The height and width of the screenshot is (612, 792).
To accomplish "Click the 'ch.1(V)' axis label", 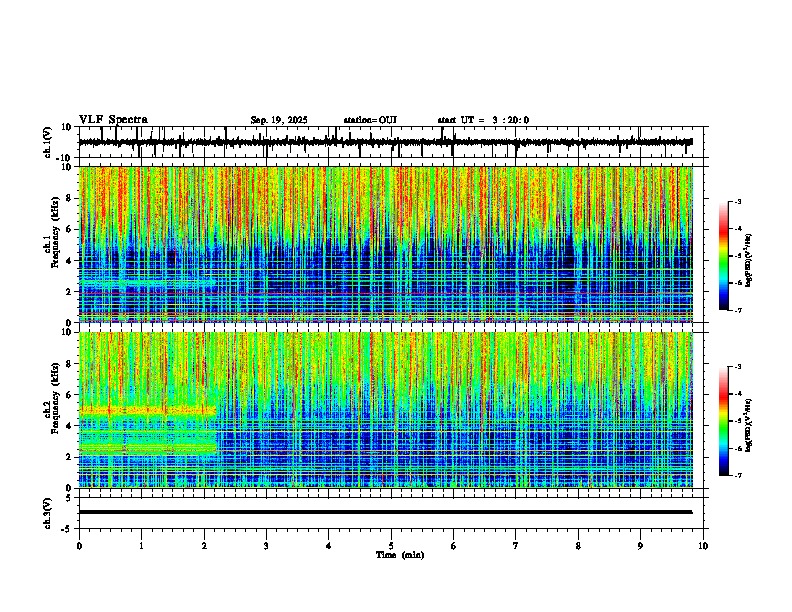I will [x=48, y=142].
